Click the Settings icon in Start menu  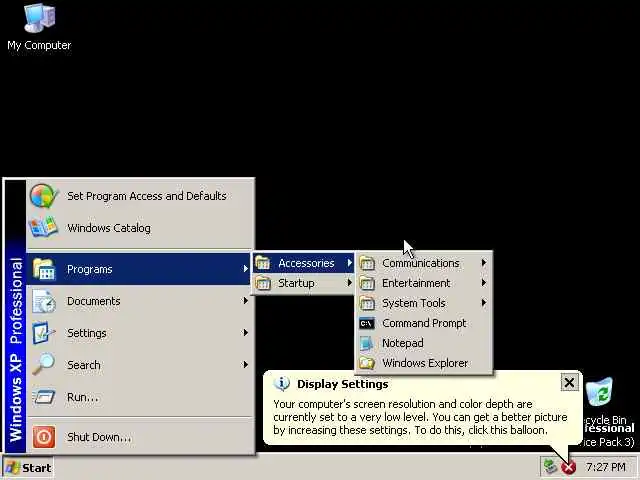pyautogui.click(x=43, y=333)
